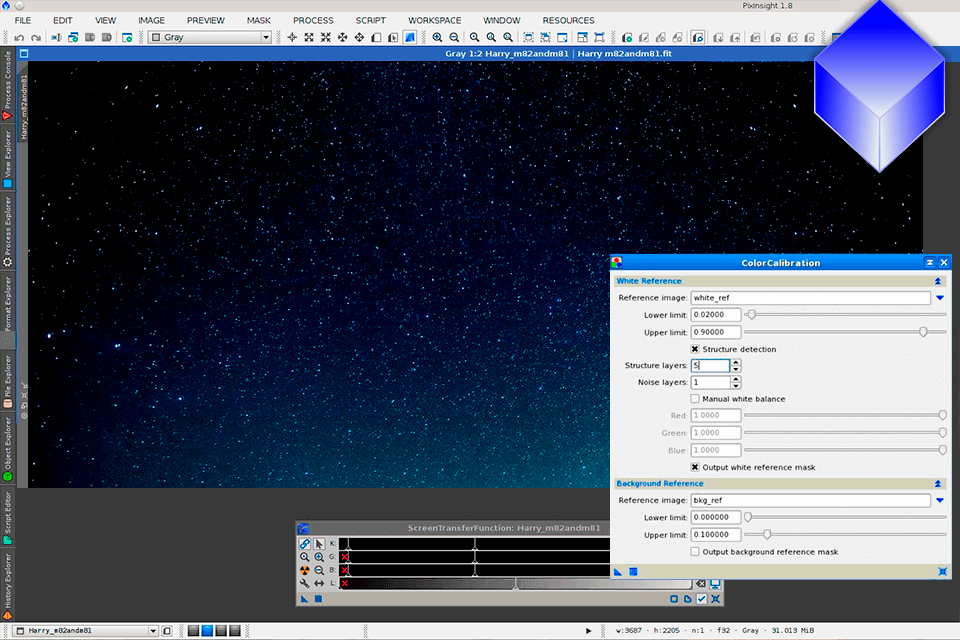Open the SCRIPT menu
The height and width of the screenshot is (640, 960).
coord(370,20)
